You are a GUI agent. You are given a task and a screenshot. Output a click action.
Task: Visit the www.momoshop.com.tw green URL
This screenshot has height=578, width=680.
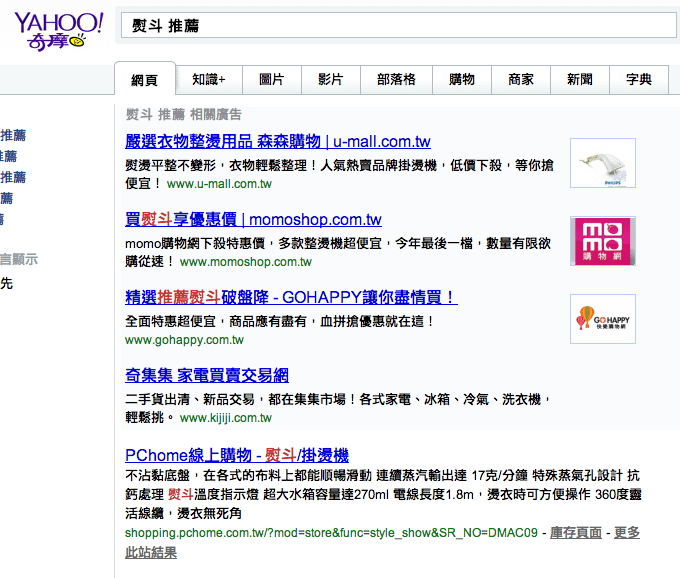(x=245, y=262)
